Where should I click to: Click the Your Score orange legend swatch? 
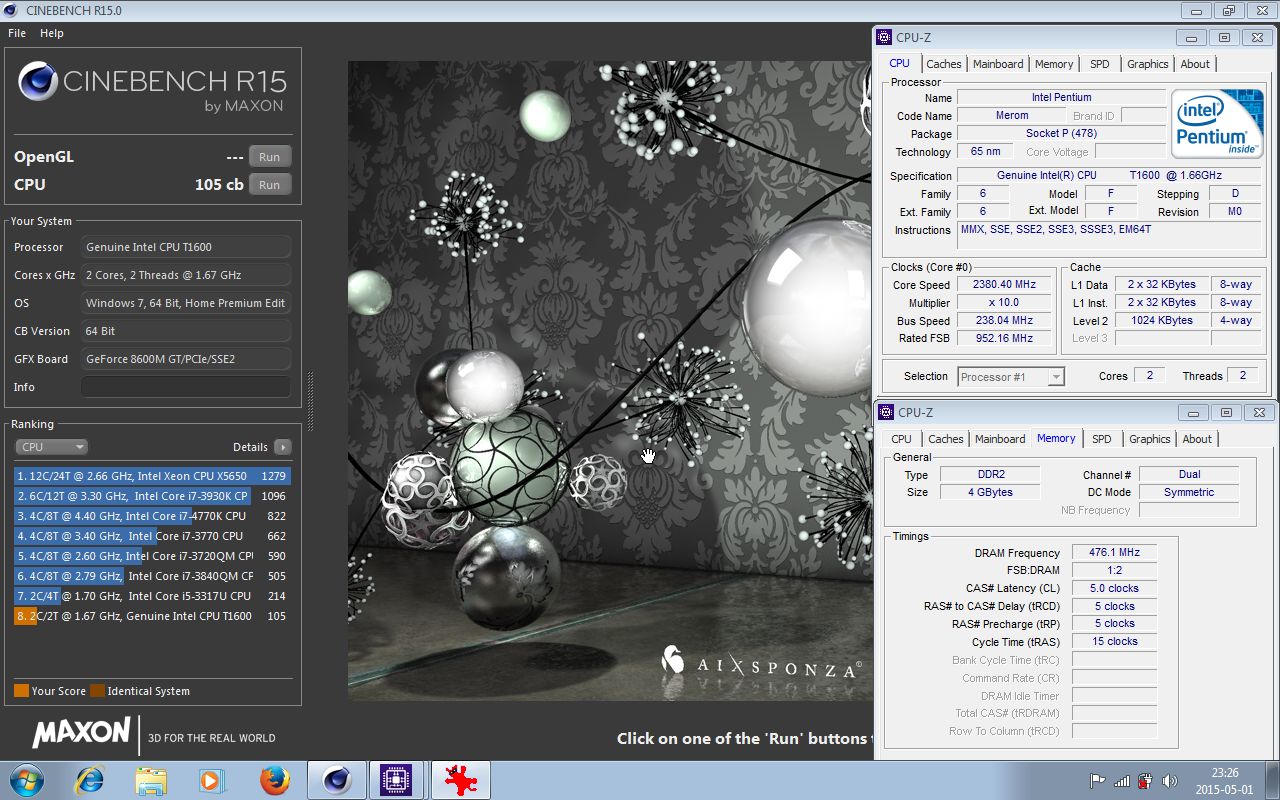coord(21,691)
